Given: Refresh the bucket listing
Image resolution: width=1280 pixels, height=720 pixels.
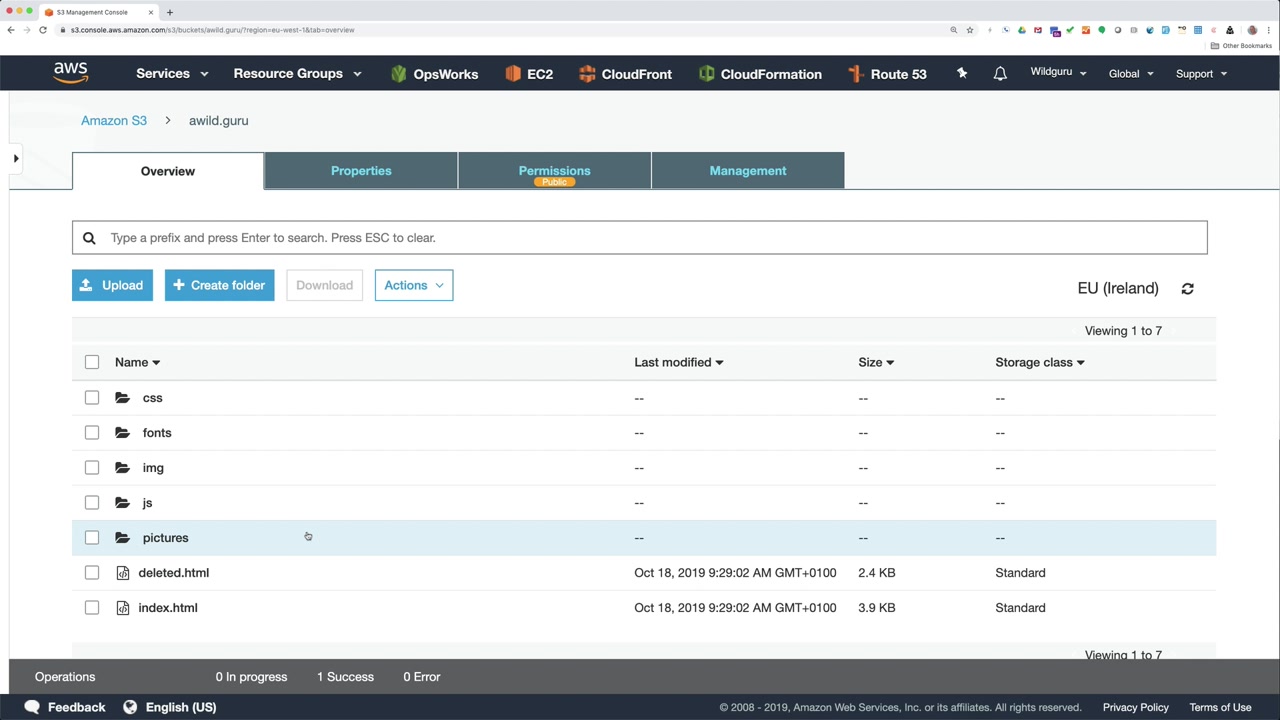Looking at the screenshot, I should [1188, 288].
